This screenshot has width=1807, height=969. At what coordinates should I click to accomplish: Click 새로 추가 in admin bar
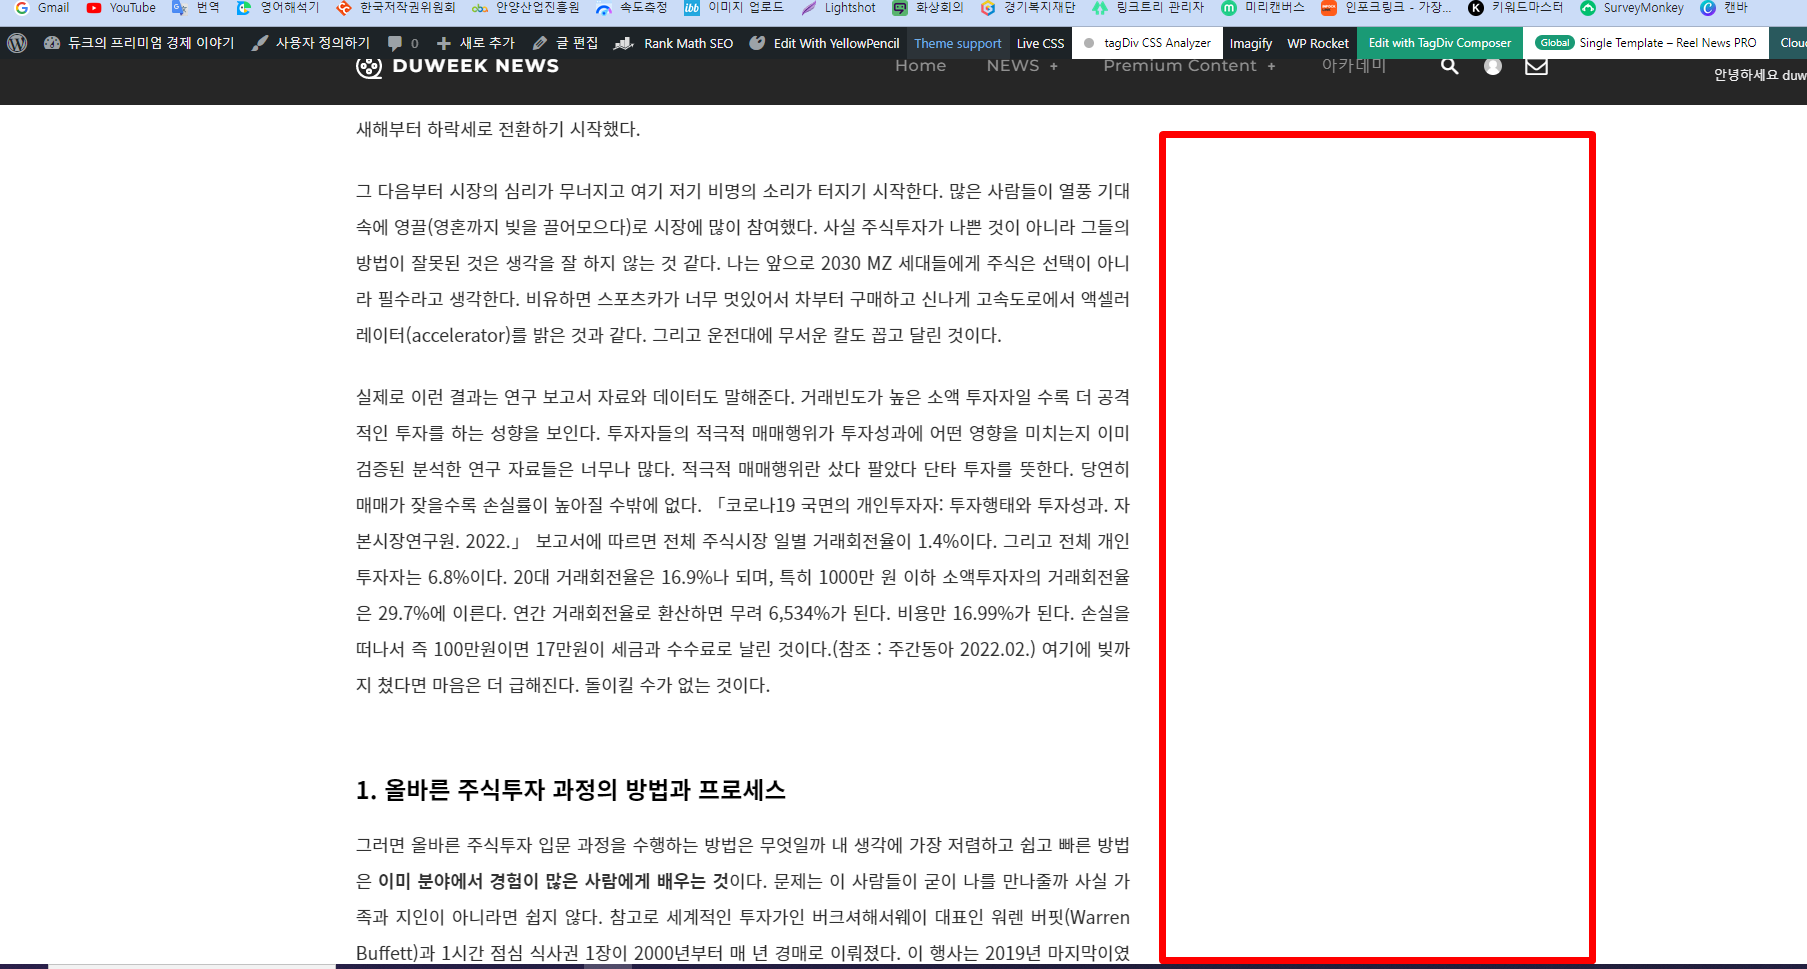coord(476,43)
